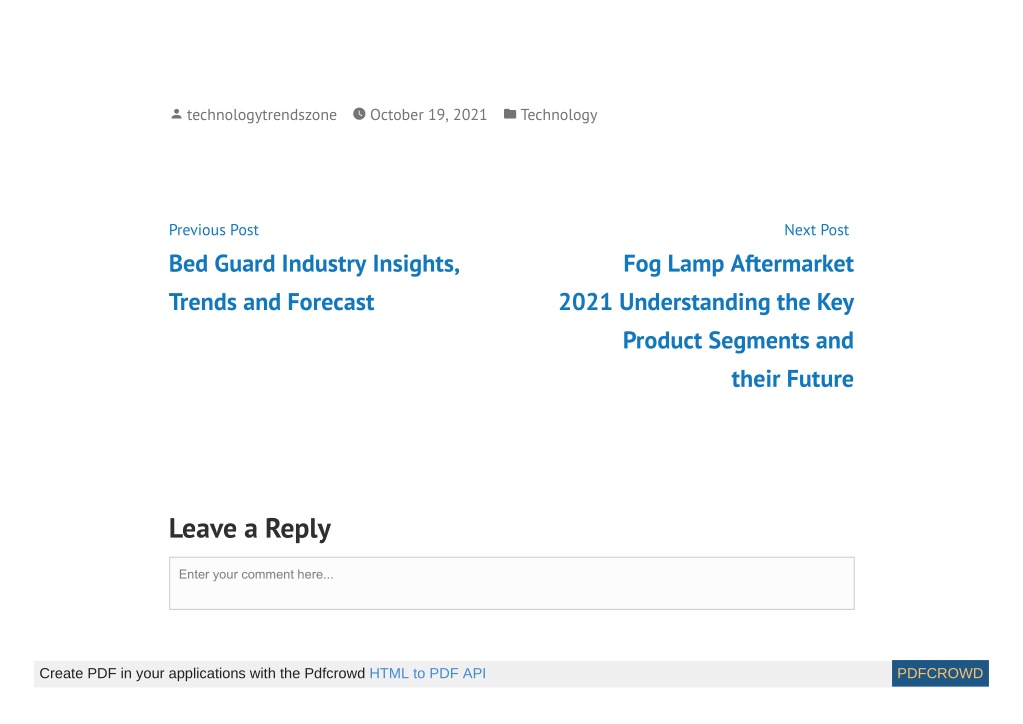
Task: Click the their Future title line
Action: pos(792,379)
